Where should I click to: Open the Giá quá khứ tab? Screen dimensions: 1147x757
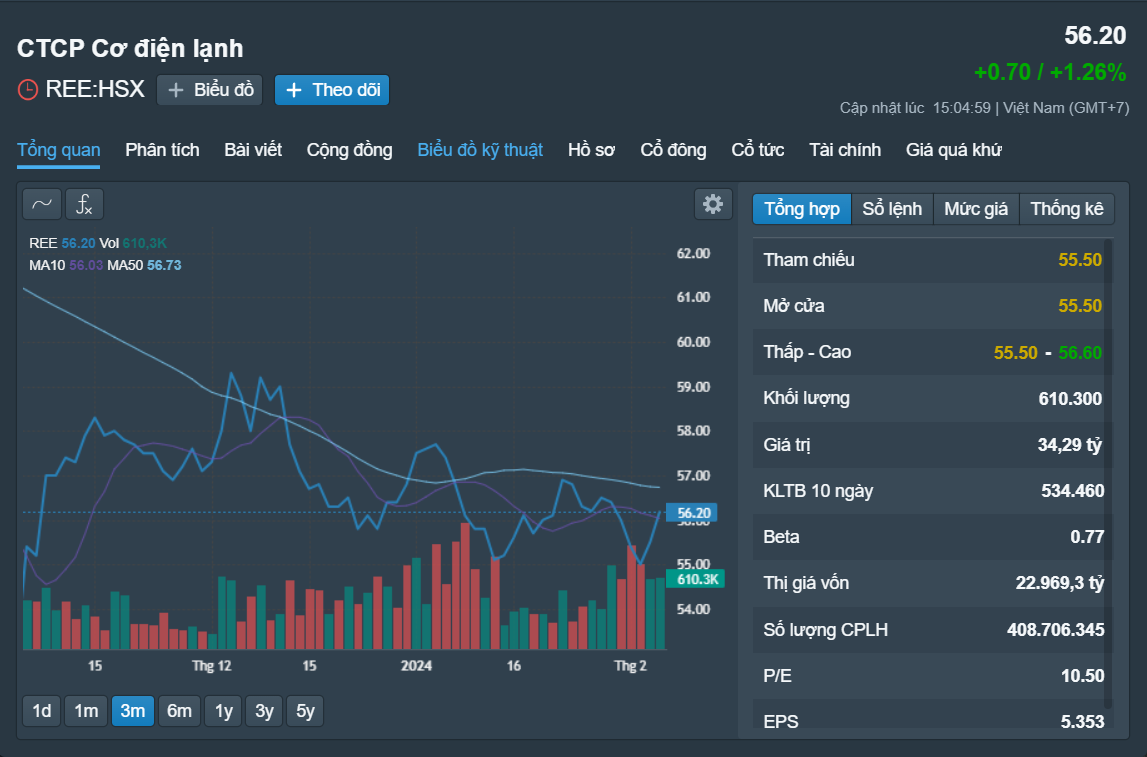point(954,150)
